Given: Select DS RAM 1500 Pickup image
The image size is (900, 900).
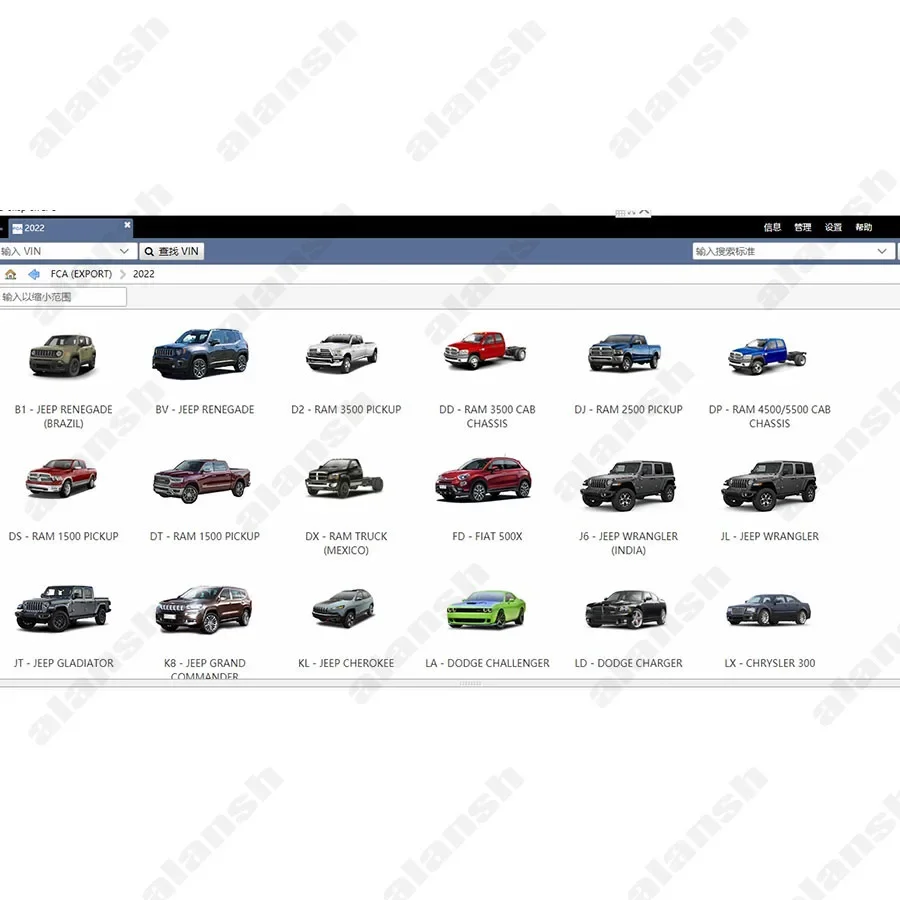Looking at the screenshot, I should pos(61,477).
